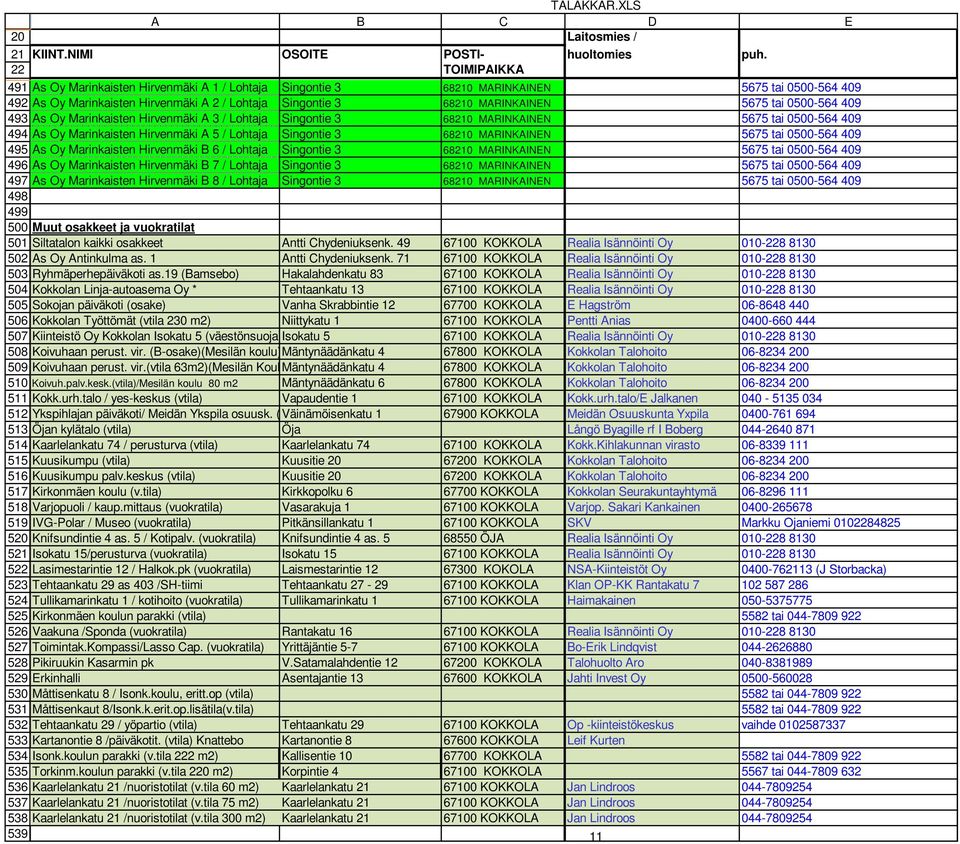The image size is (960, 844).
Task: Click phone '040 - 5135 034'
Action: tap(848, 398)
